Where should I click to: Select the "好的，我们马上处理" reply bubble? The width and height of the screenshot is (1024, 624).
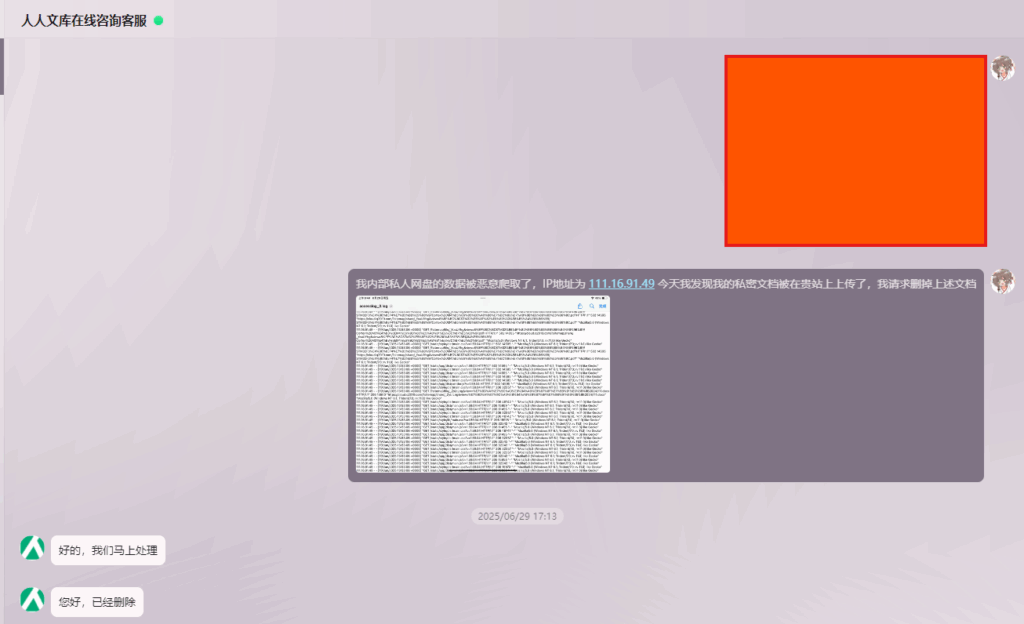click(x=107, y=550)
